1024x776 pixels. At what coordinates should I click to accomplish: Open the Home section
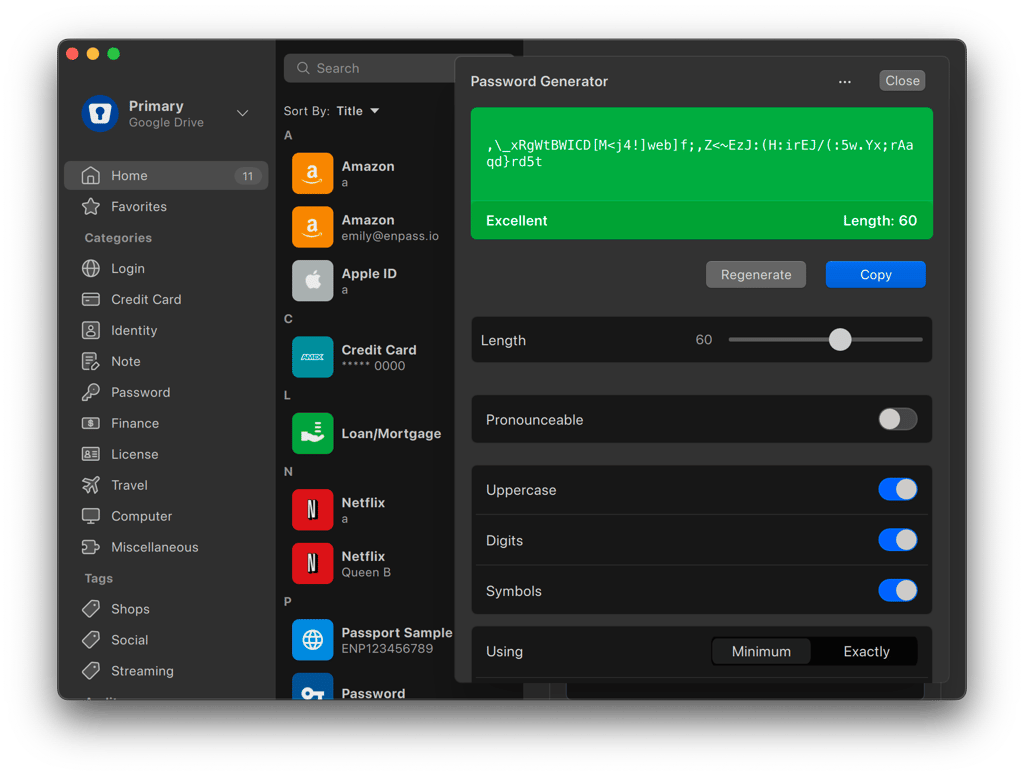[x=166, y=176]
